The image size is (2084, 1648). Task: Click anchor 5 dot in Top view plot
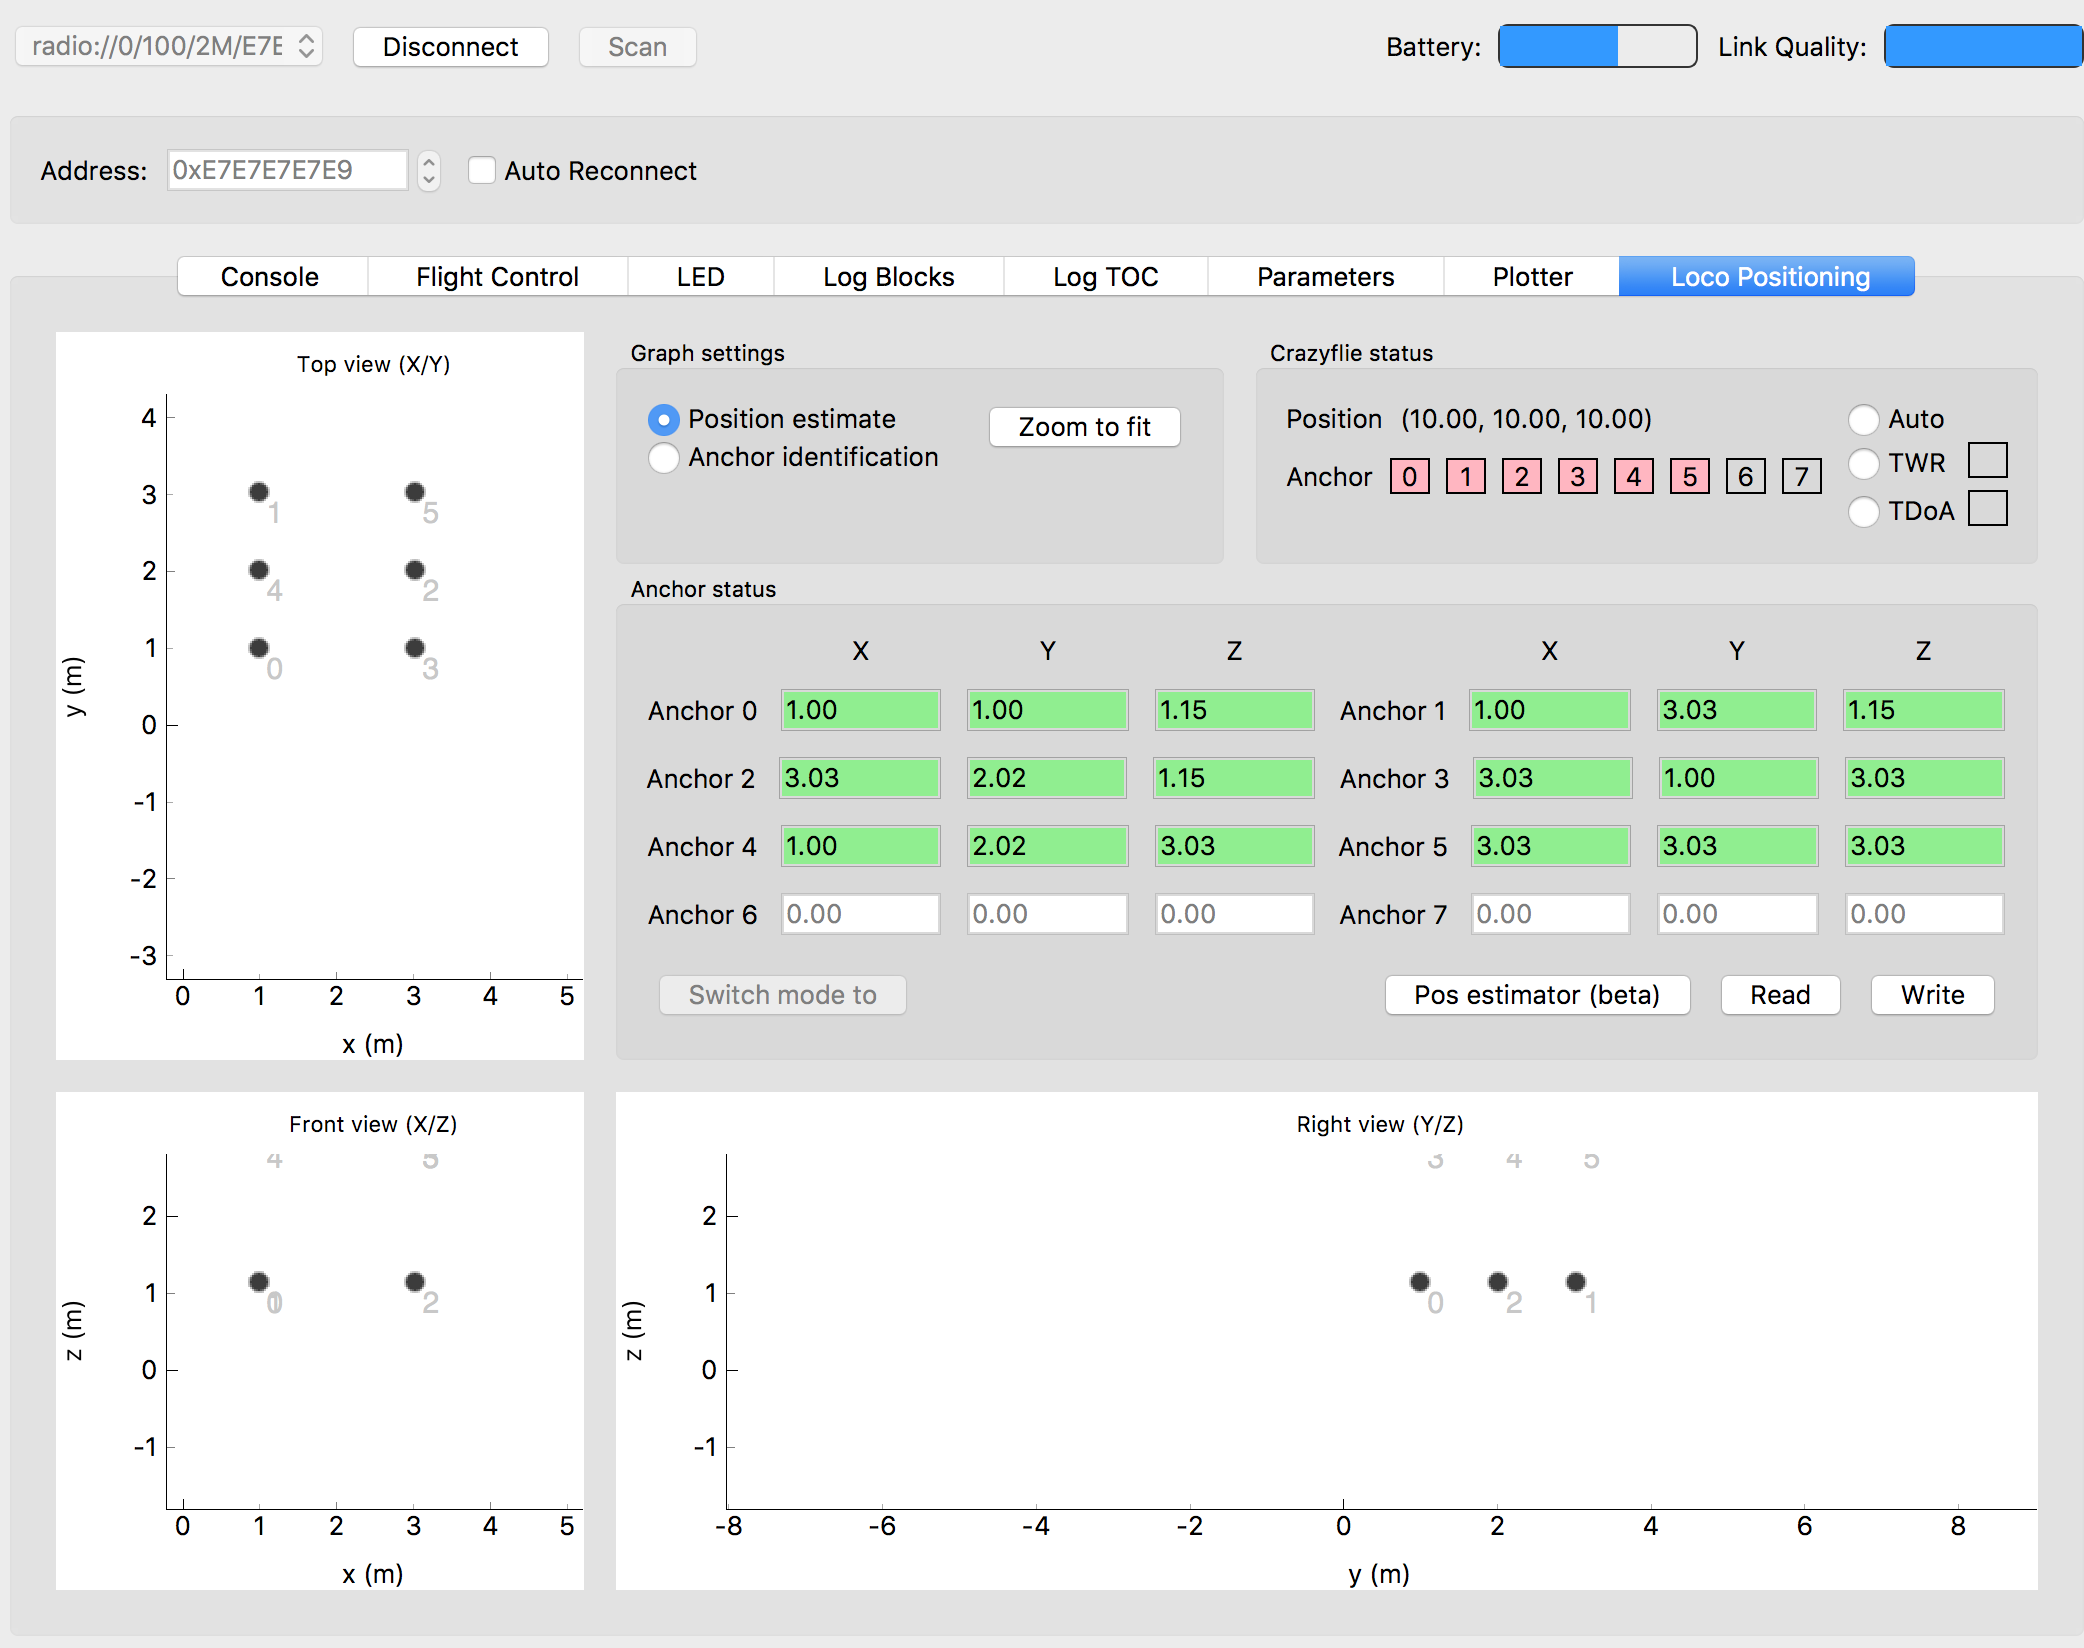point(414,491)
